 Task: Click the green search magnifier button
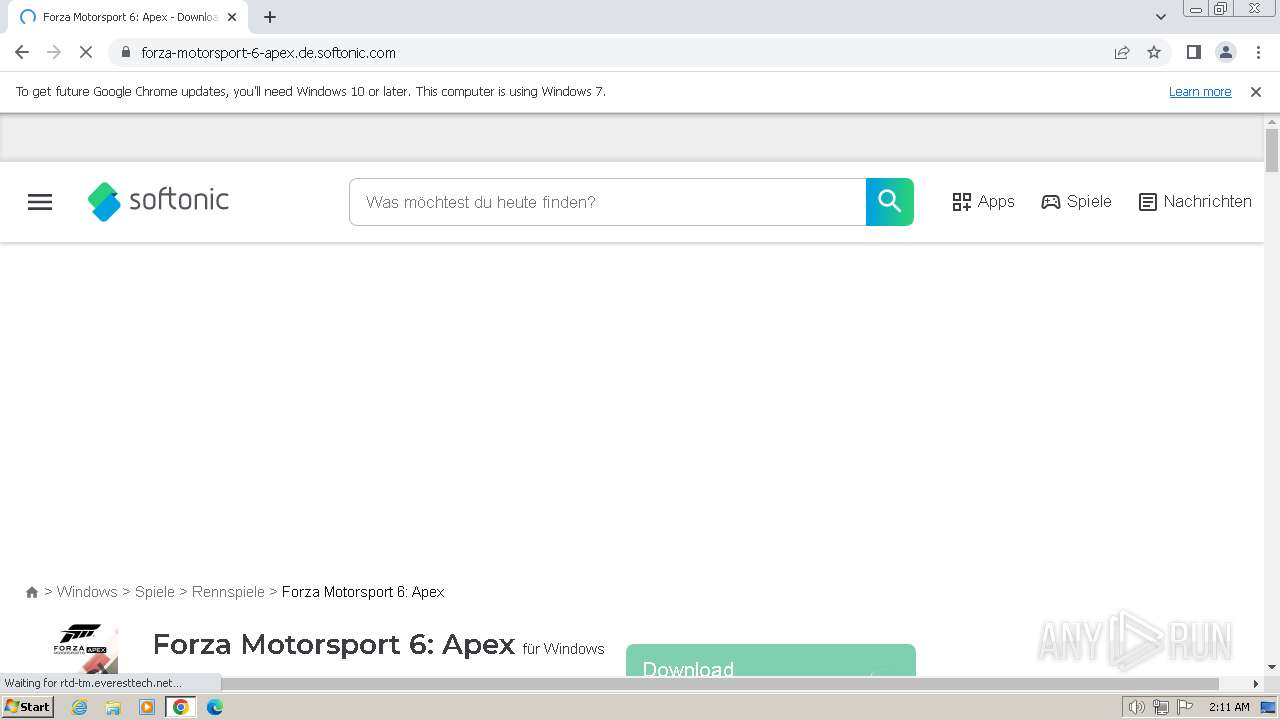tap(890, 202)
